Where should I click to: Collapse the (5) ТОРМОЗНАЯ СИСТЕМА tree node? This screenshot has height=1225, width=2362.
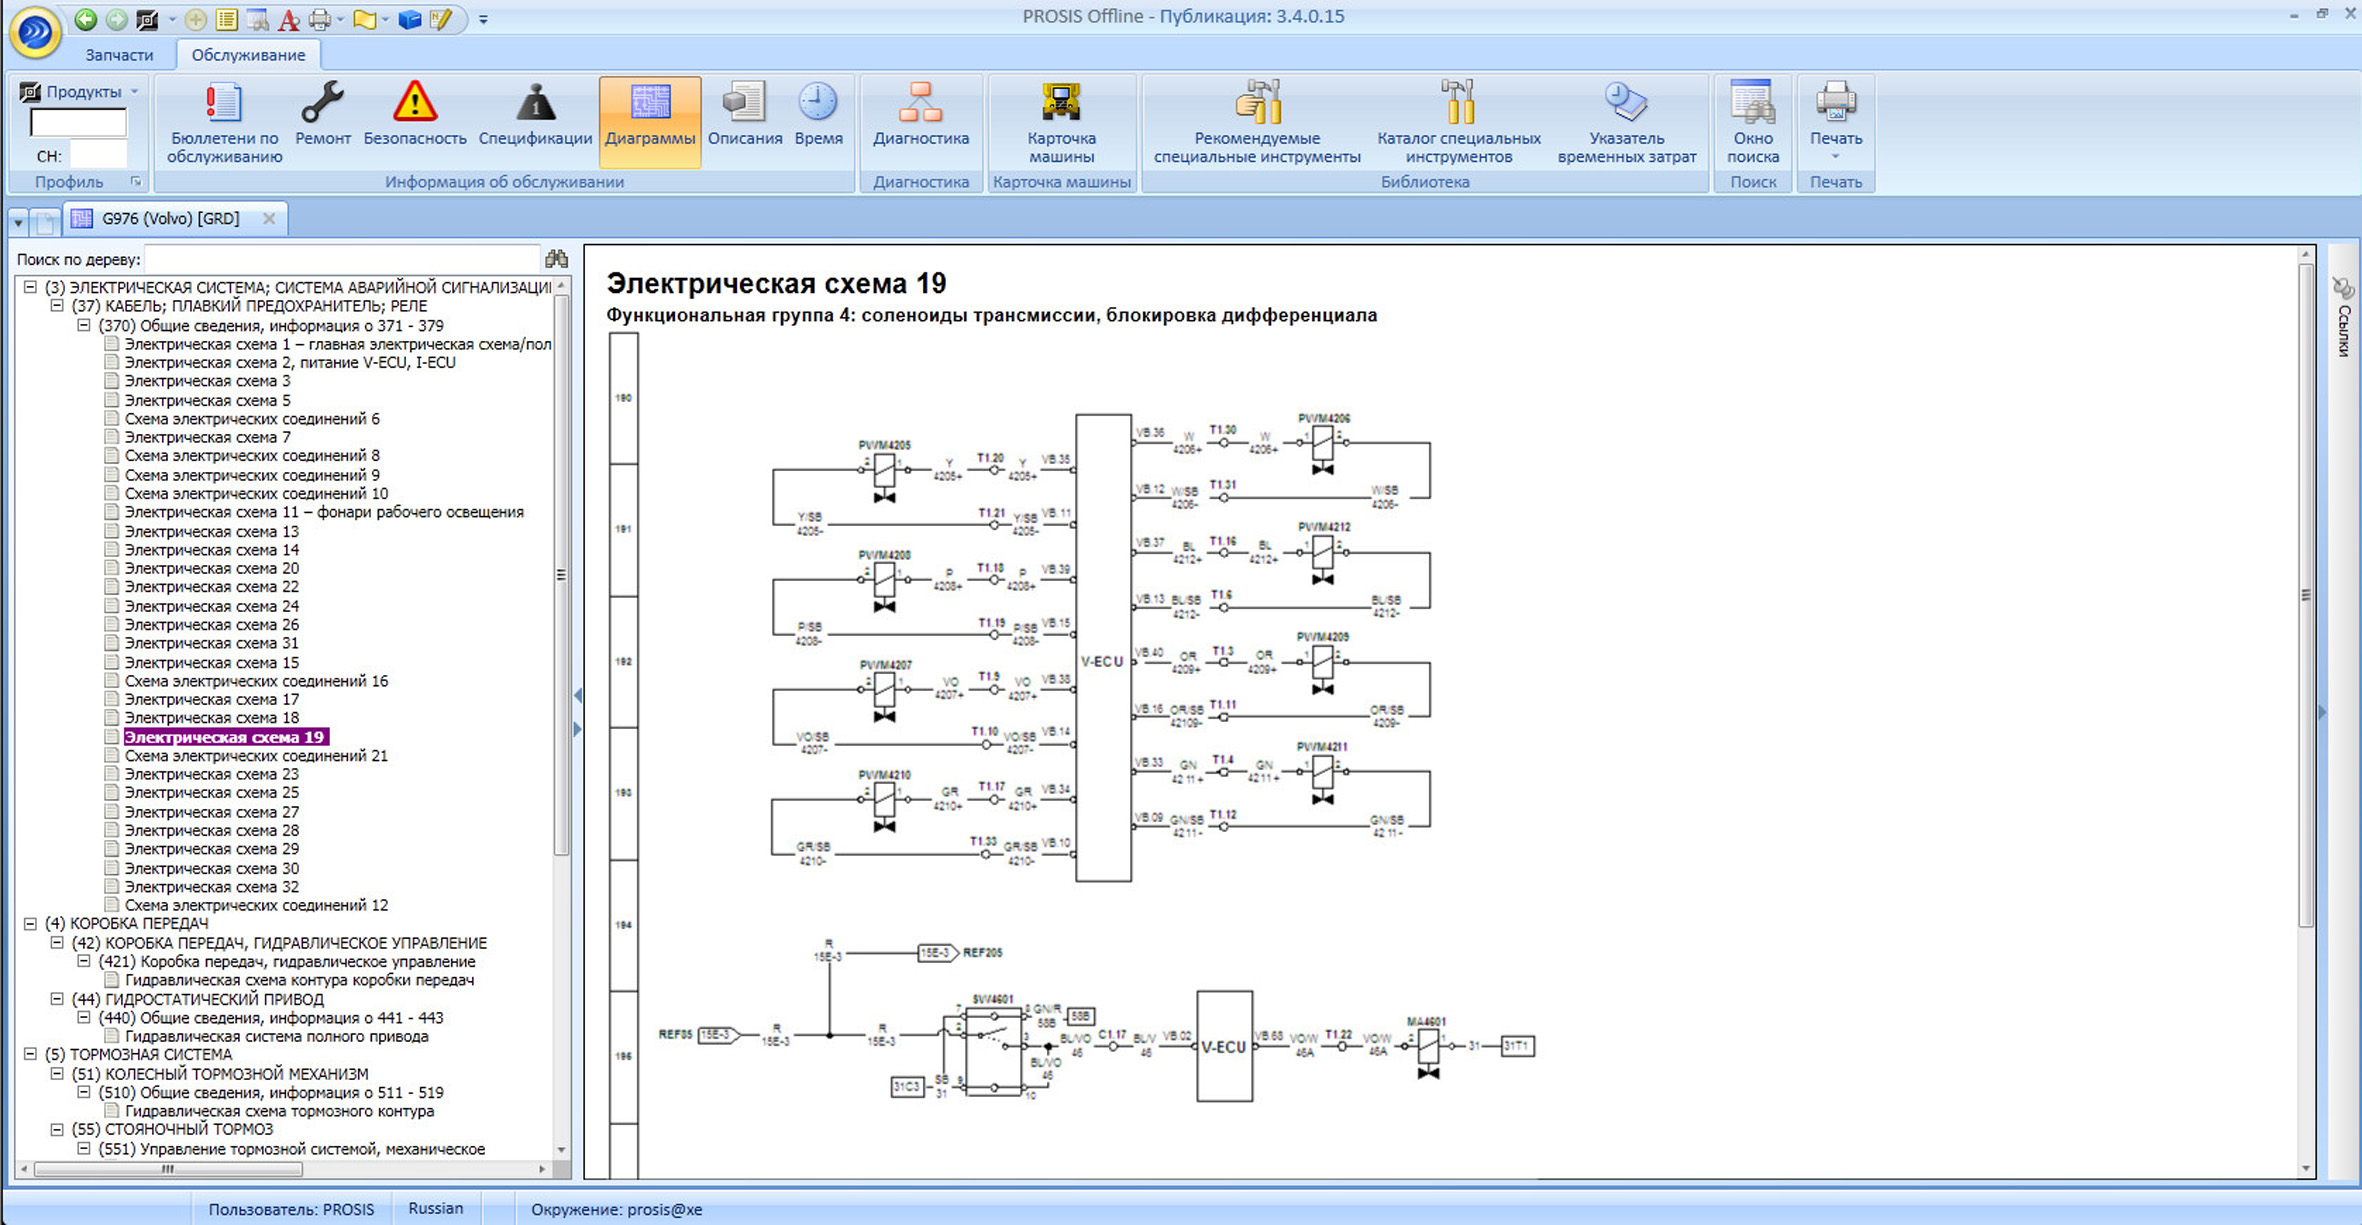point(31,1055)
